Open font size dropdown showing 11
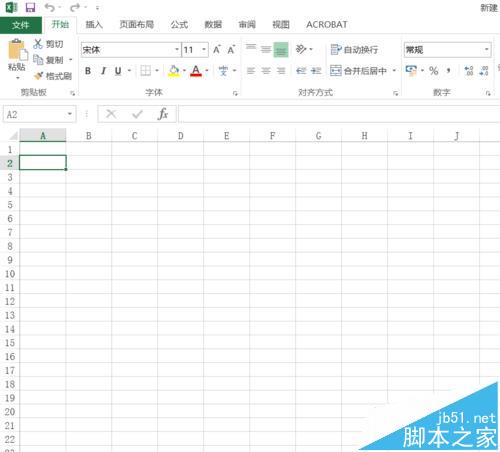The image size is (500, 452). pyautogui.click(x=204, y=50)
